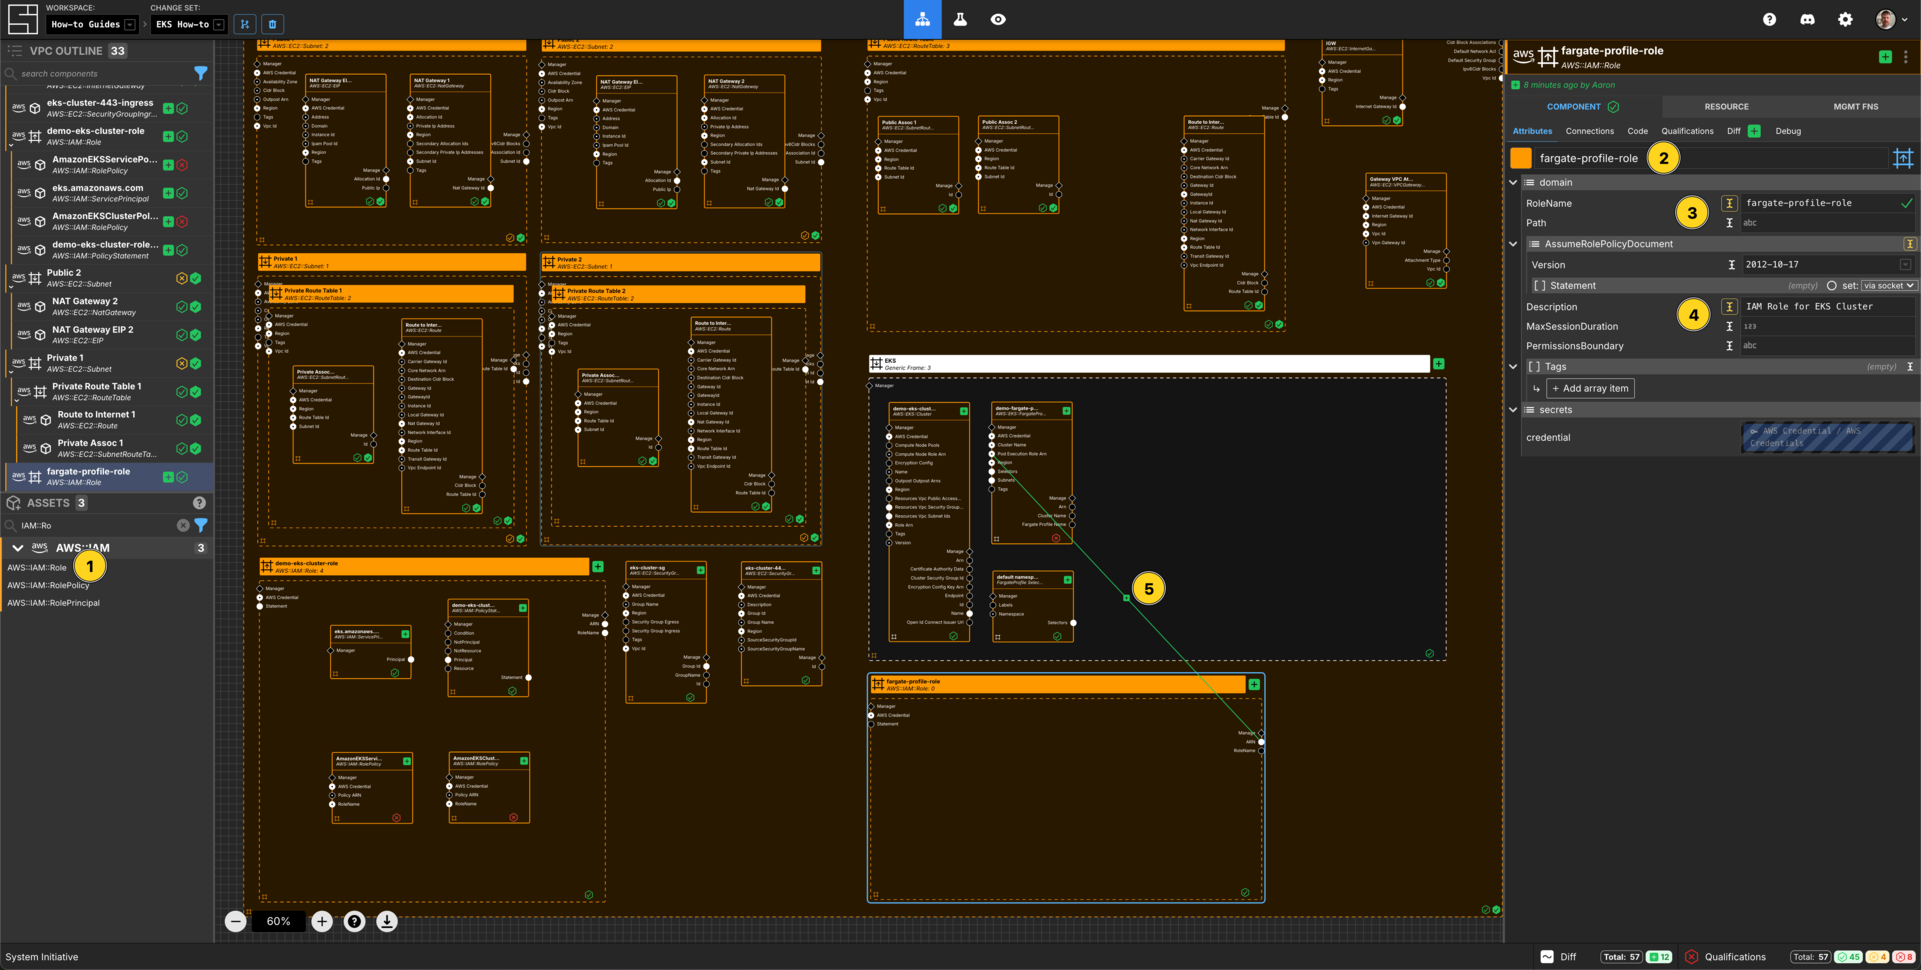Click the fargate-profile-role component name field
This screenshot has width=1921, height=970.
pyautogui.click(x=1711, y=158)
